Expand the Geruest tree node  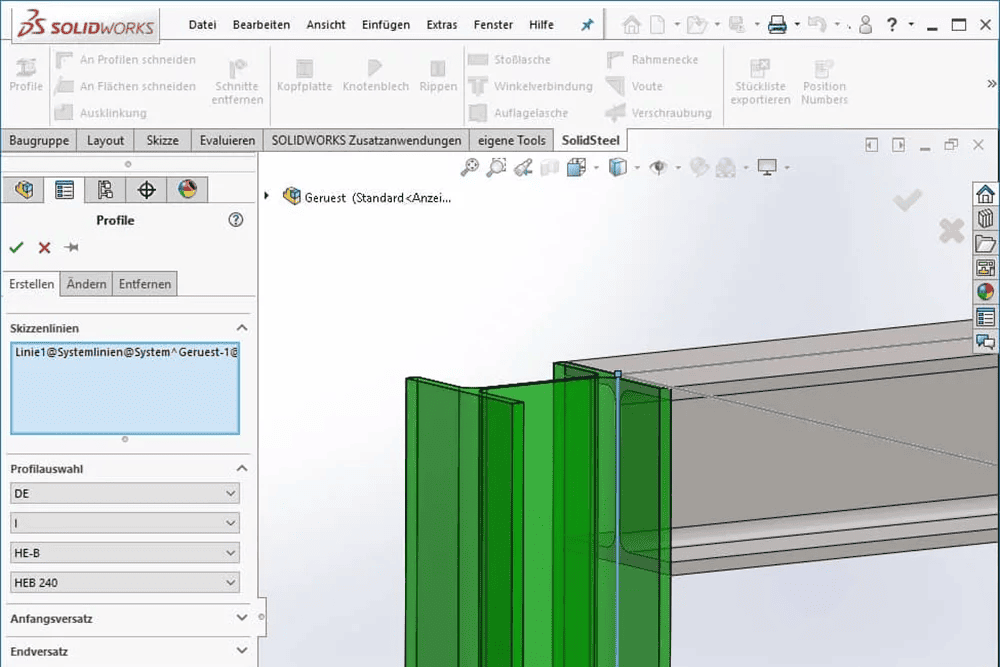tap(267, 196)
